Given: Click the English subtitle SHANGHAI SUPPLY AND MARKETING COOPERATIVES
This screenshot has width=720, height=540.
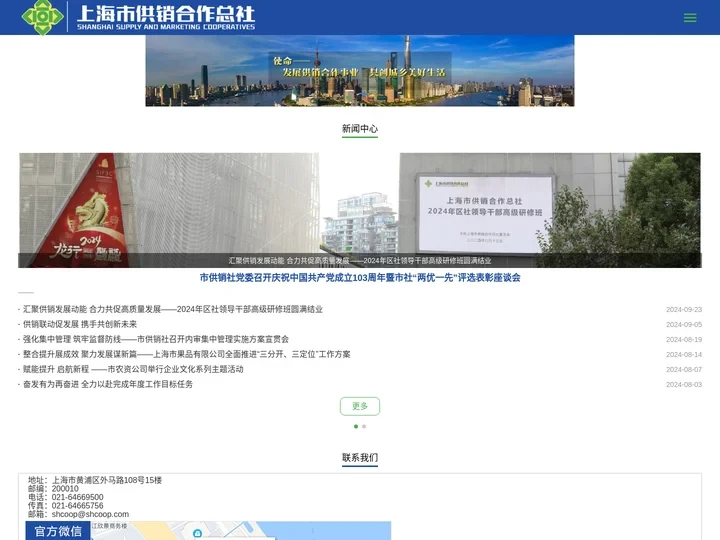Looking at the screenshot, I should tap(166, 27).
